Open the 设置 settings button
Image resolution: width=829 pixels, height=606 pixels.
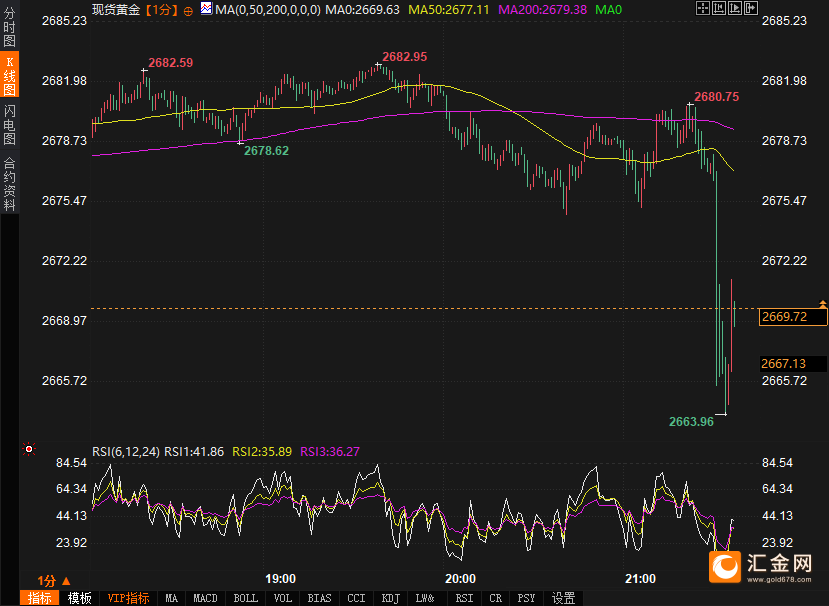[564, 598]
